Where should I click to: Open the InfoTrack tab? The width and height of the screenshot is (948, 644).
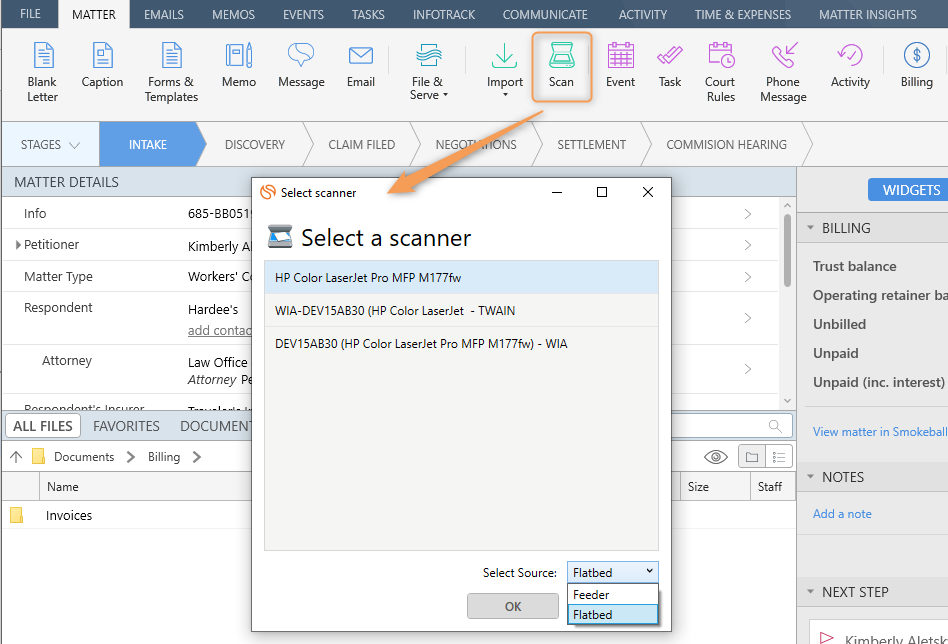(x=444, y=15)
